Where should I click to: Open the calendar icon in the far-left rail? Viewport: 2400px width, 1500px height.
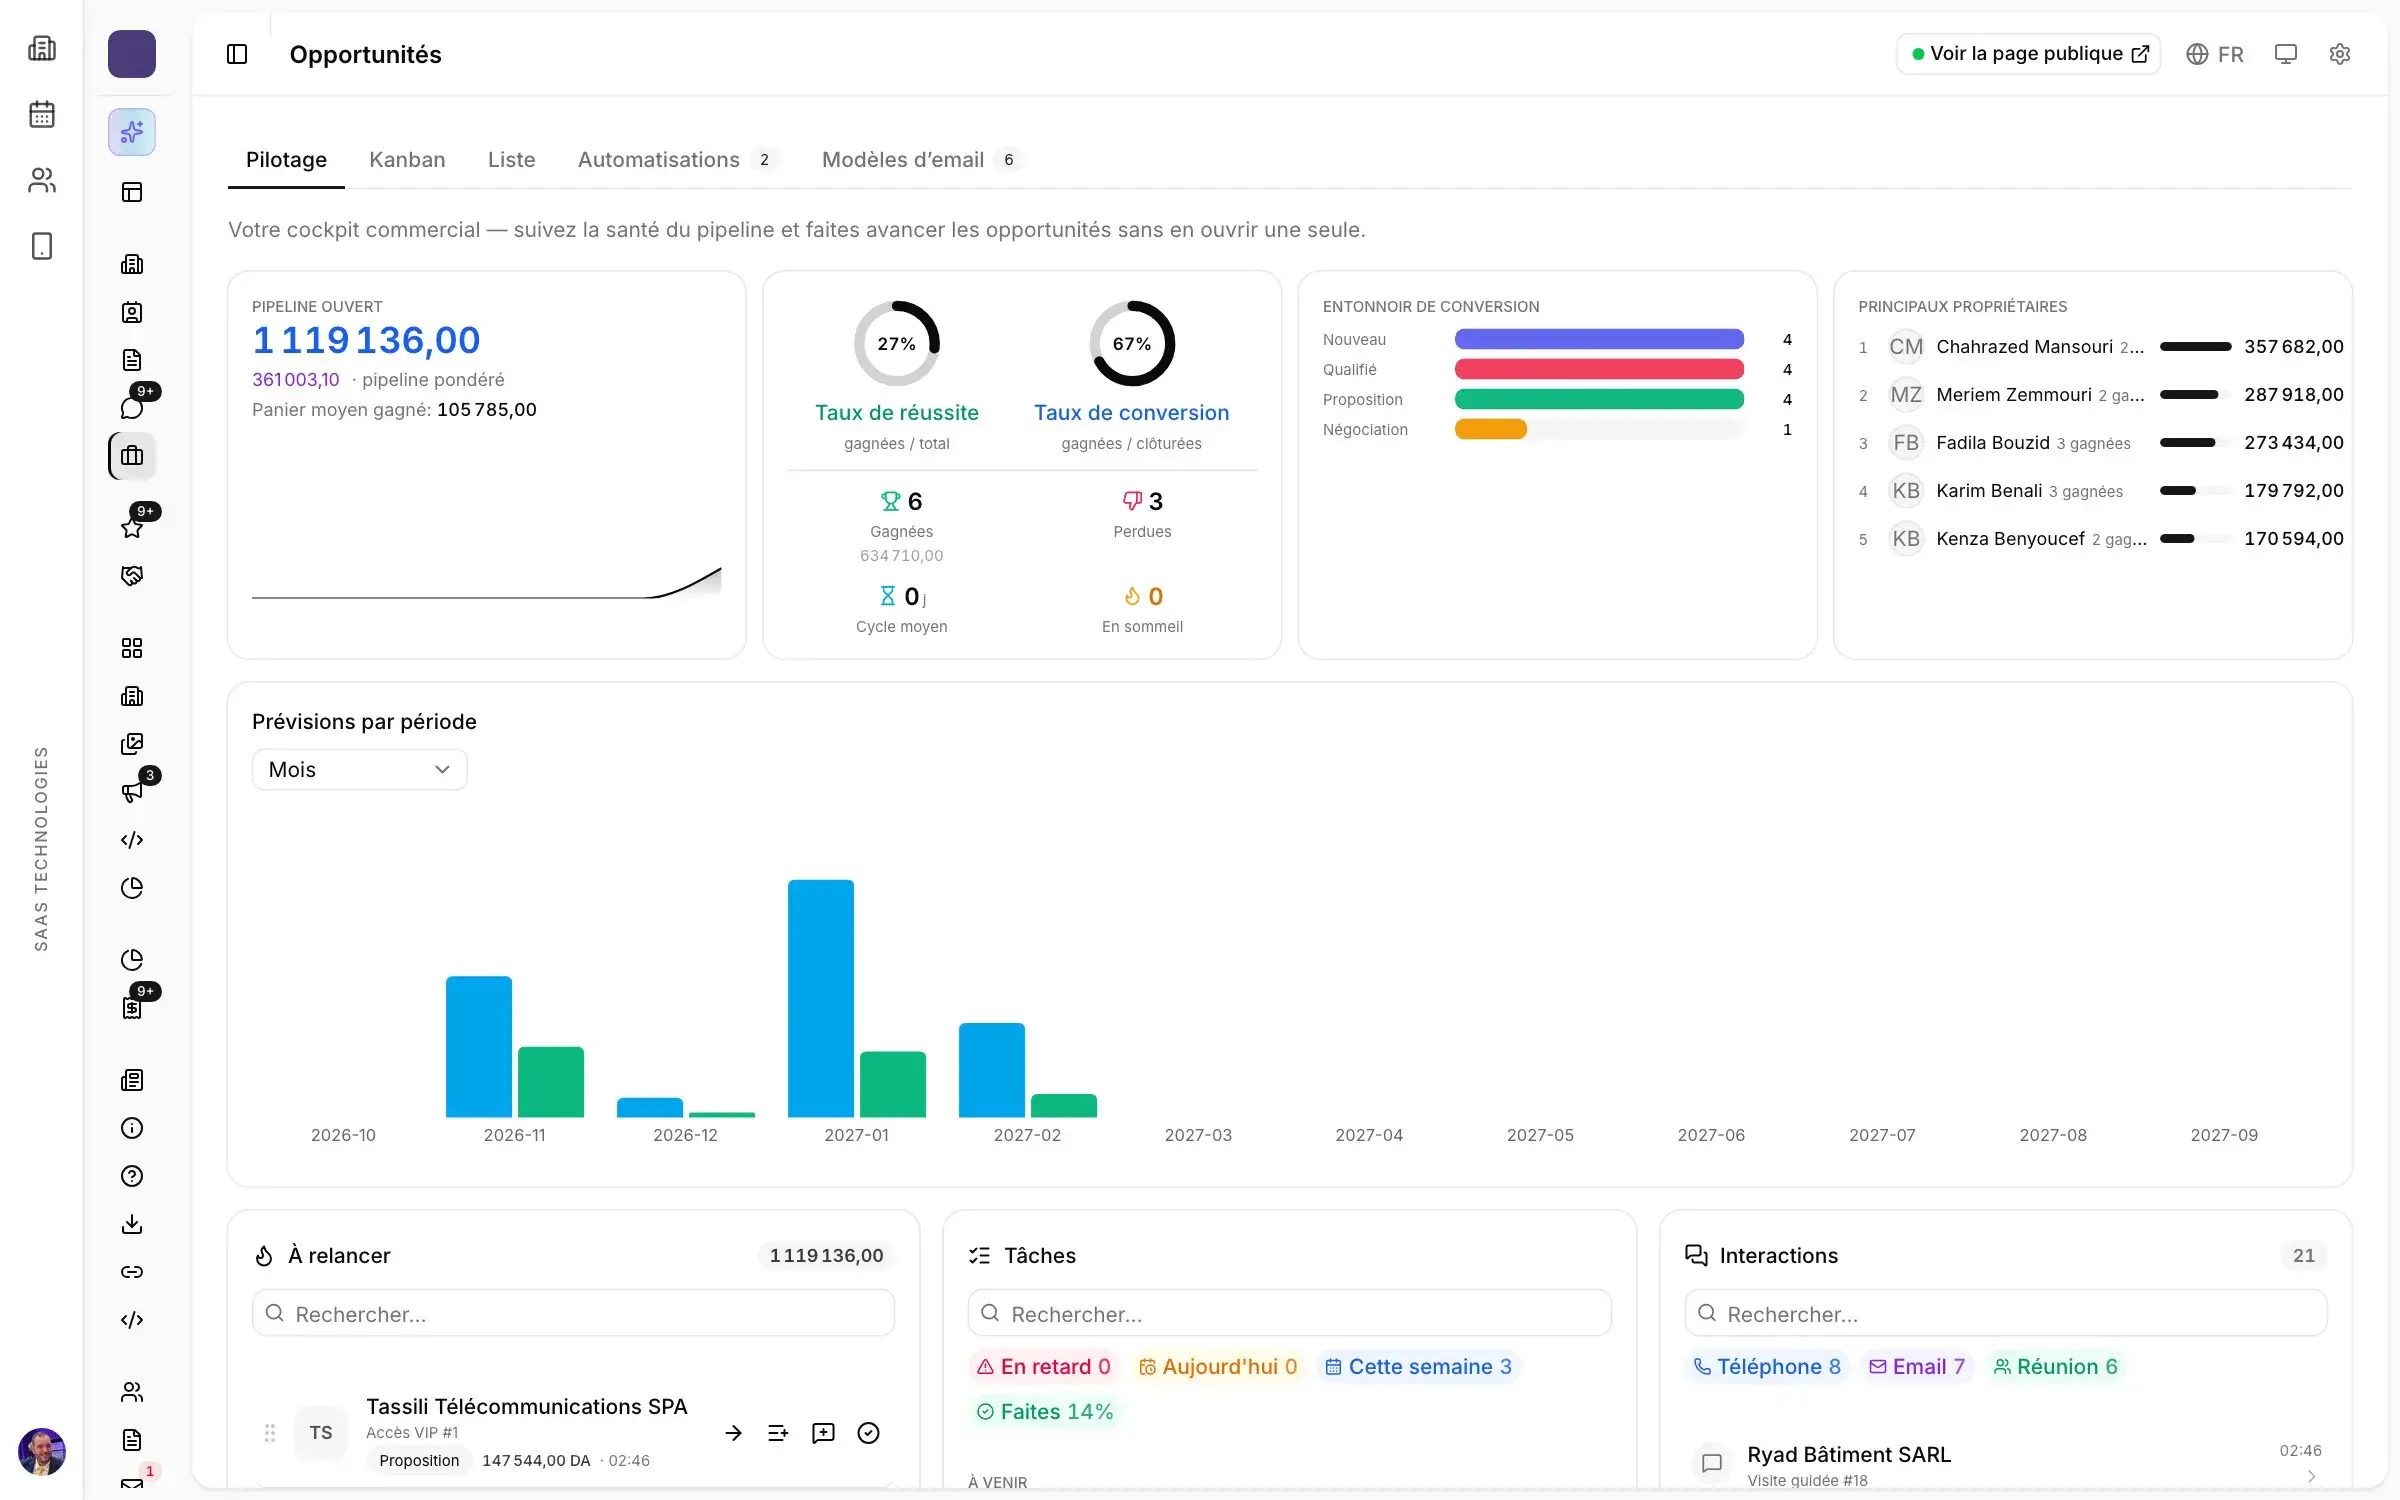[x=42, y=114]
